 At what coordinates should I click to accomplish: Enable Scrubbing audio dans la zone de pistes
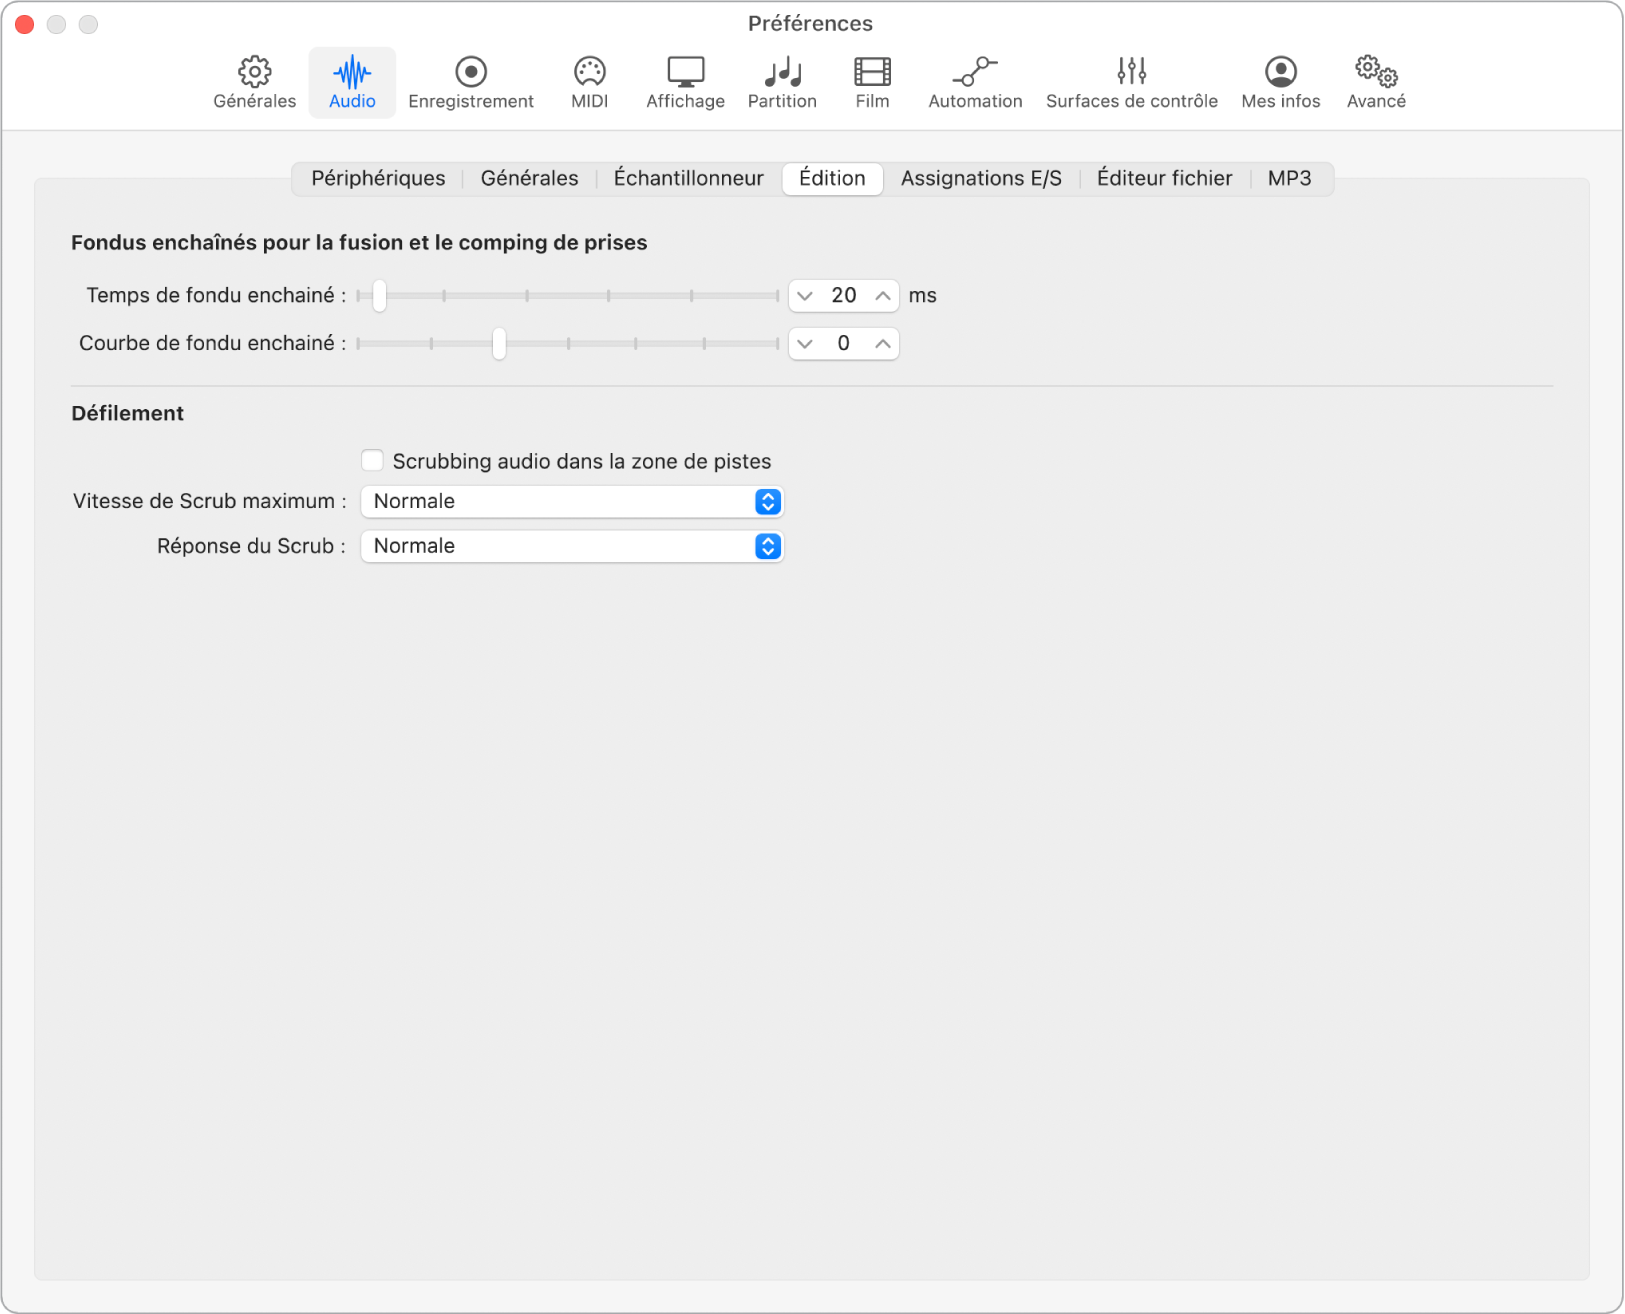click(372, 460)
